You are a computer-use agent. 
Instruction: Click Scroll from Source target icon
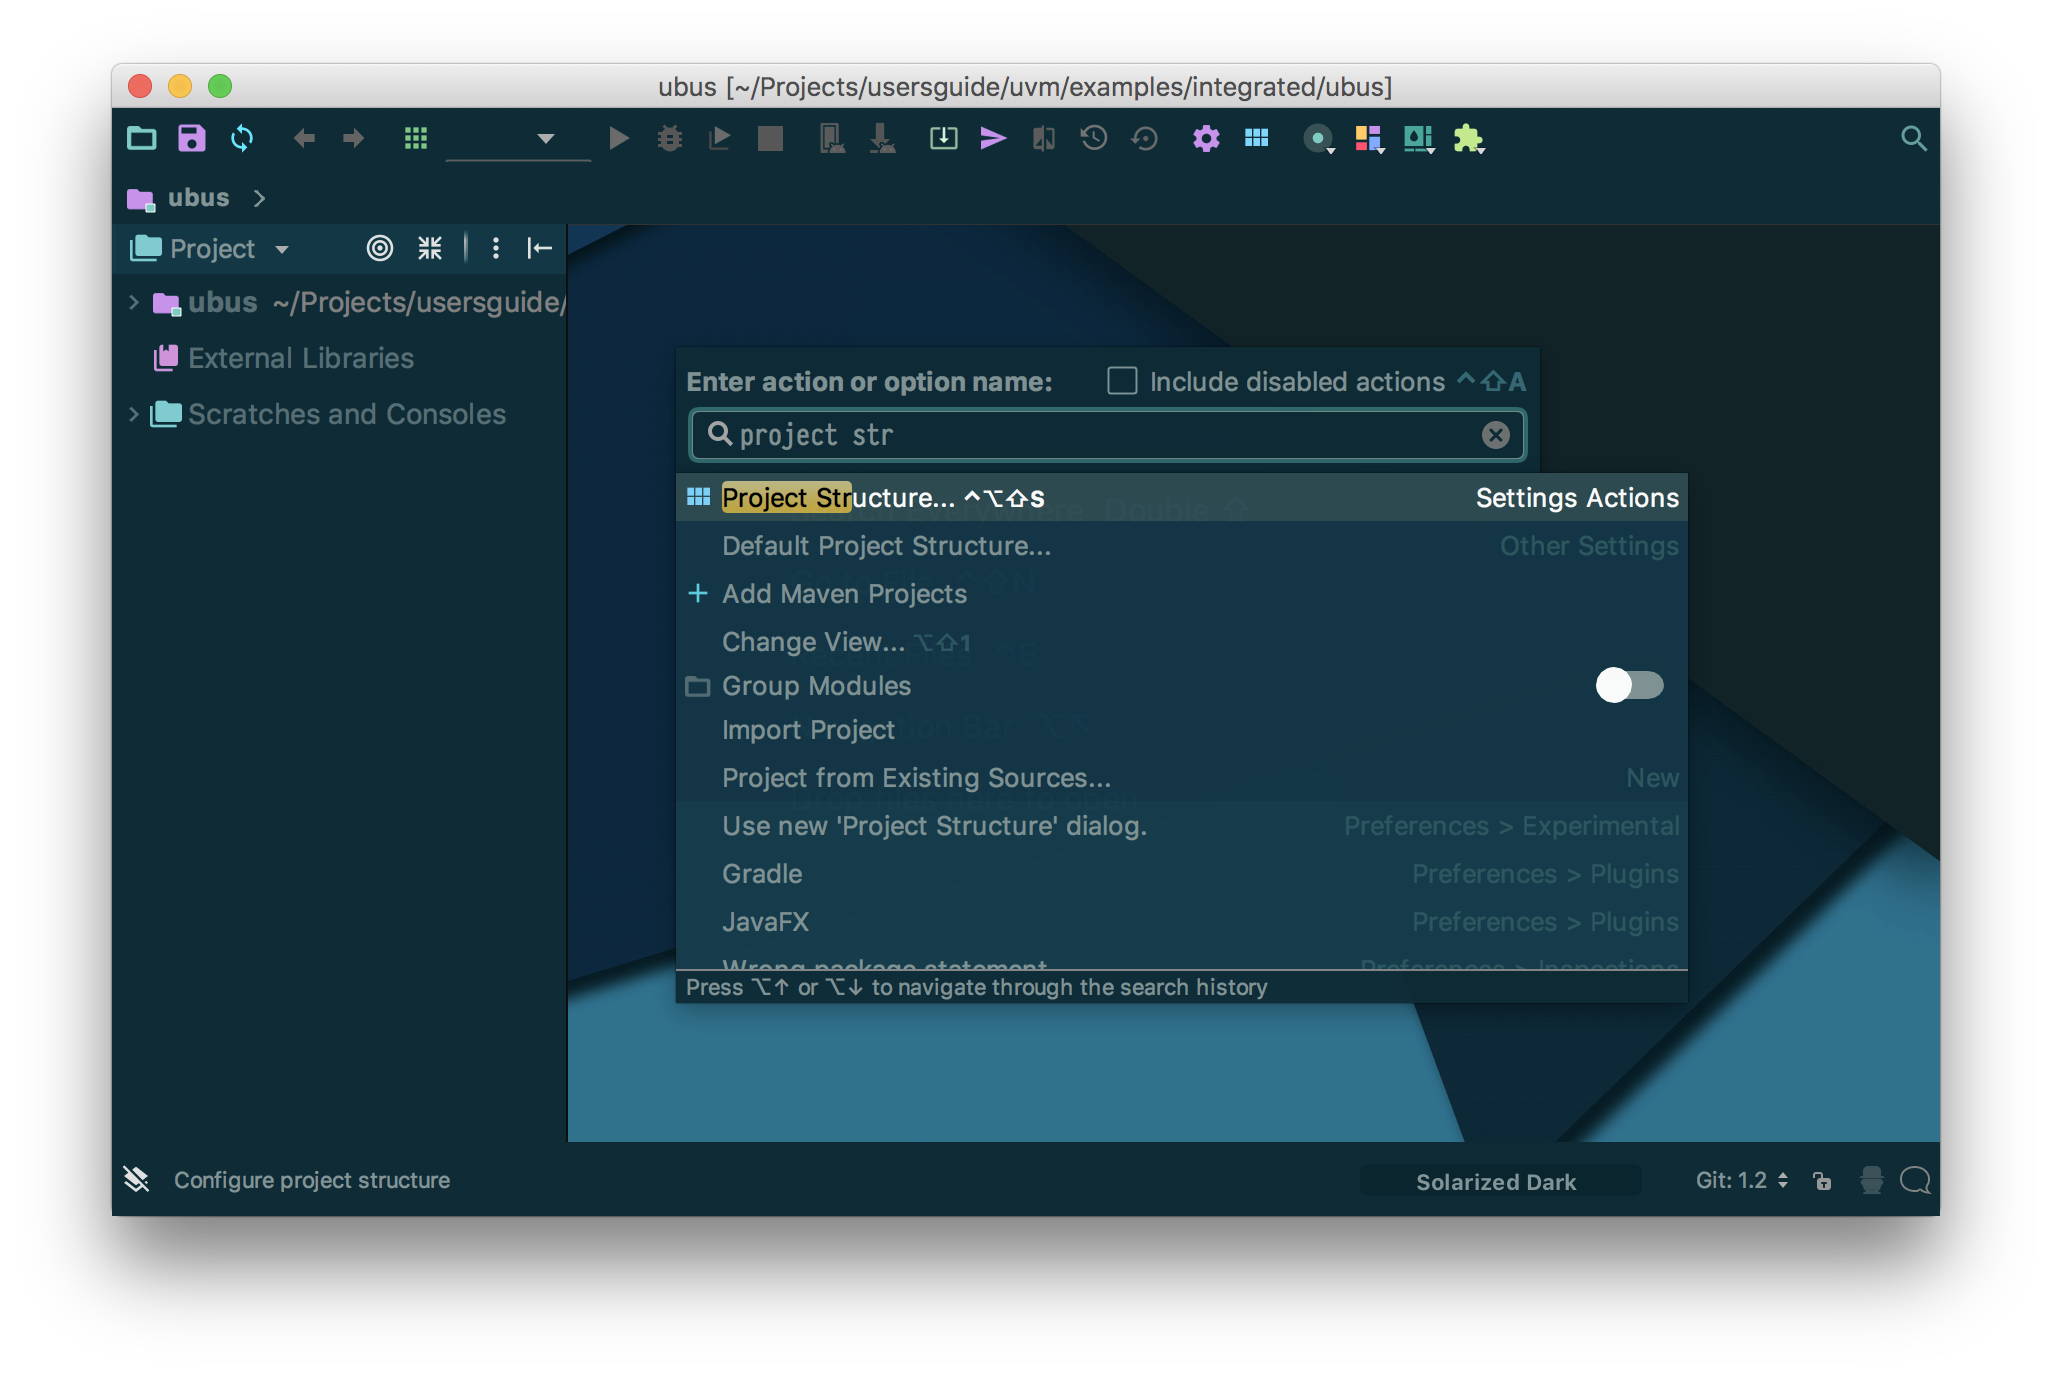tap(380, 248)
